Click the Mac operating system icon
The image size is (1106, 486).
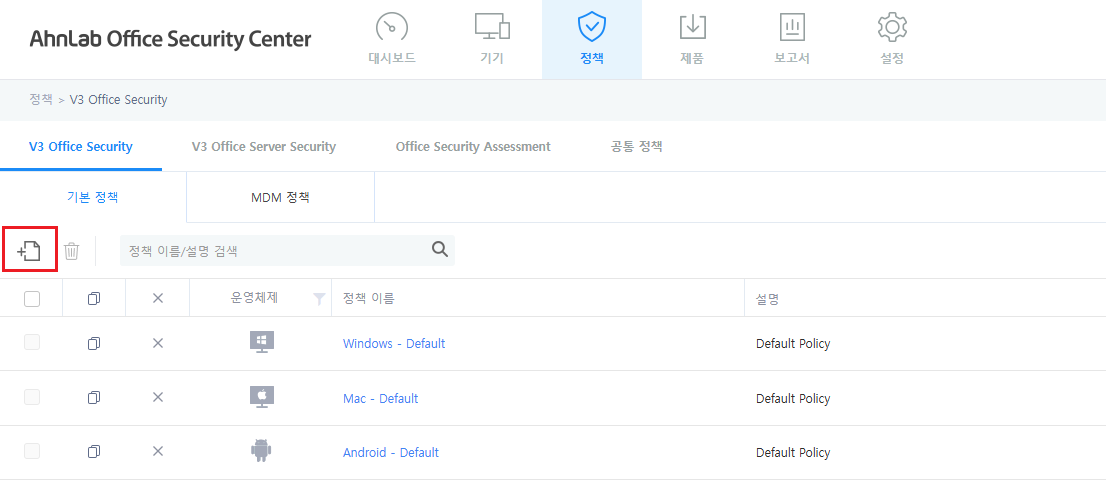262,397
